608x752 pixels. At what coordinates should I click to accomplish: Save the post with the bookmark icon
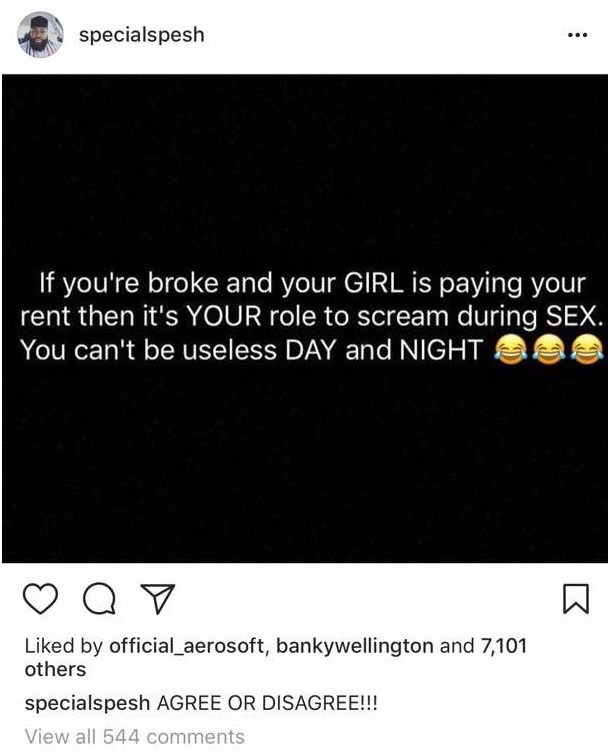pos(575,599)
